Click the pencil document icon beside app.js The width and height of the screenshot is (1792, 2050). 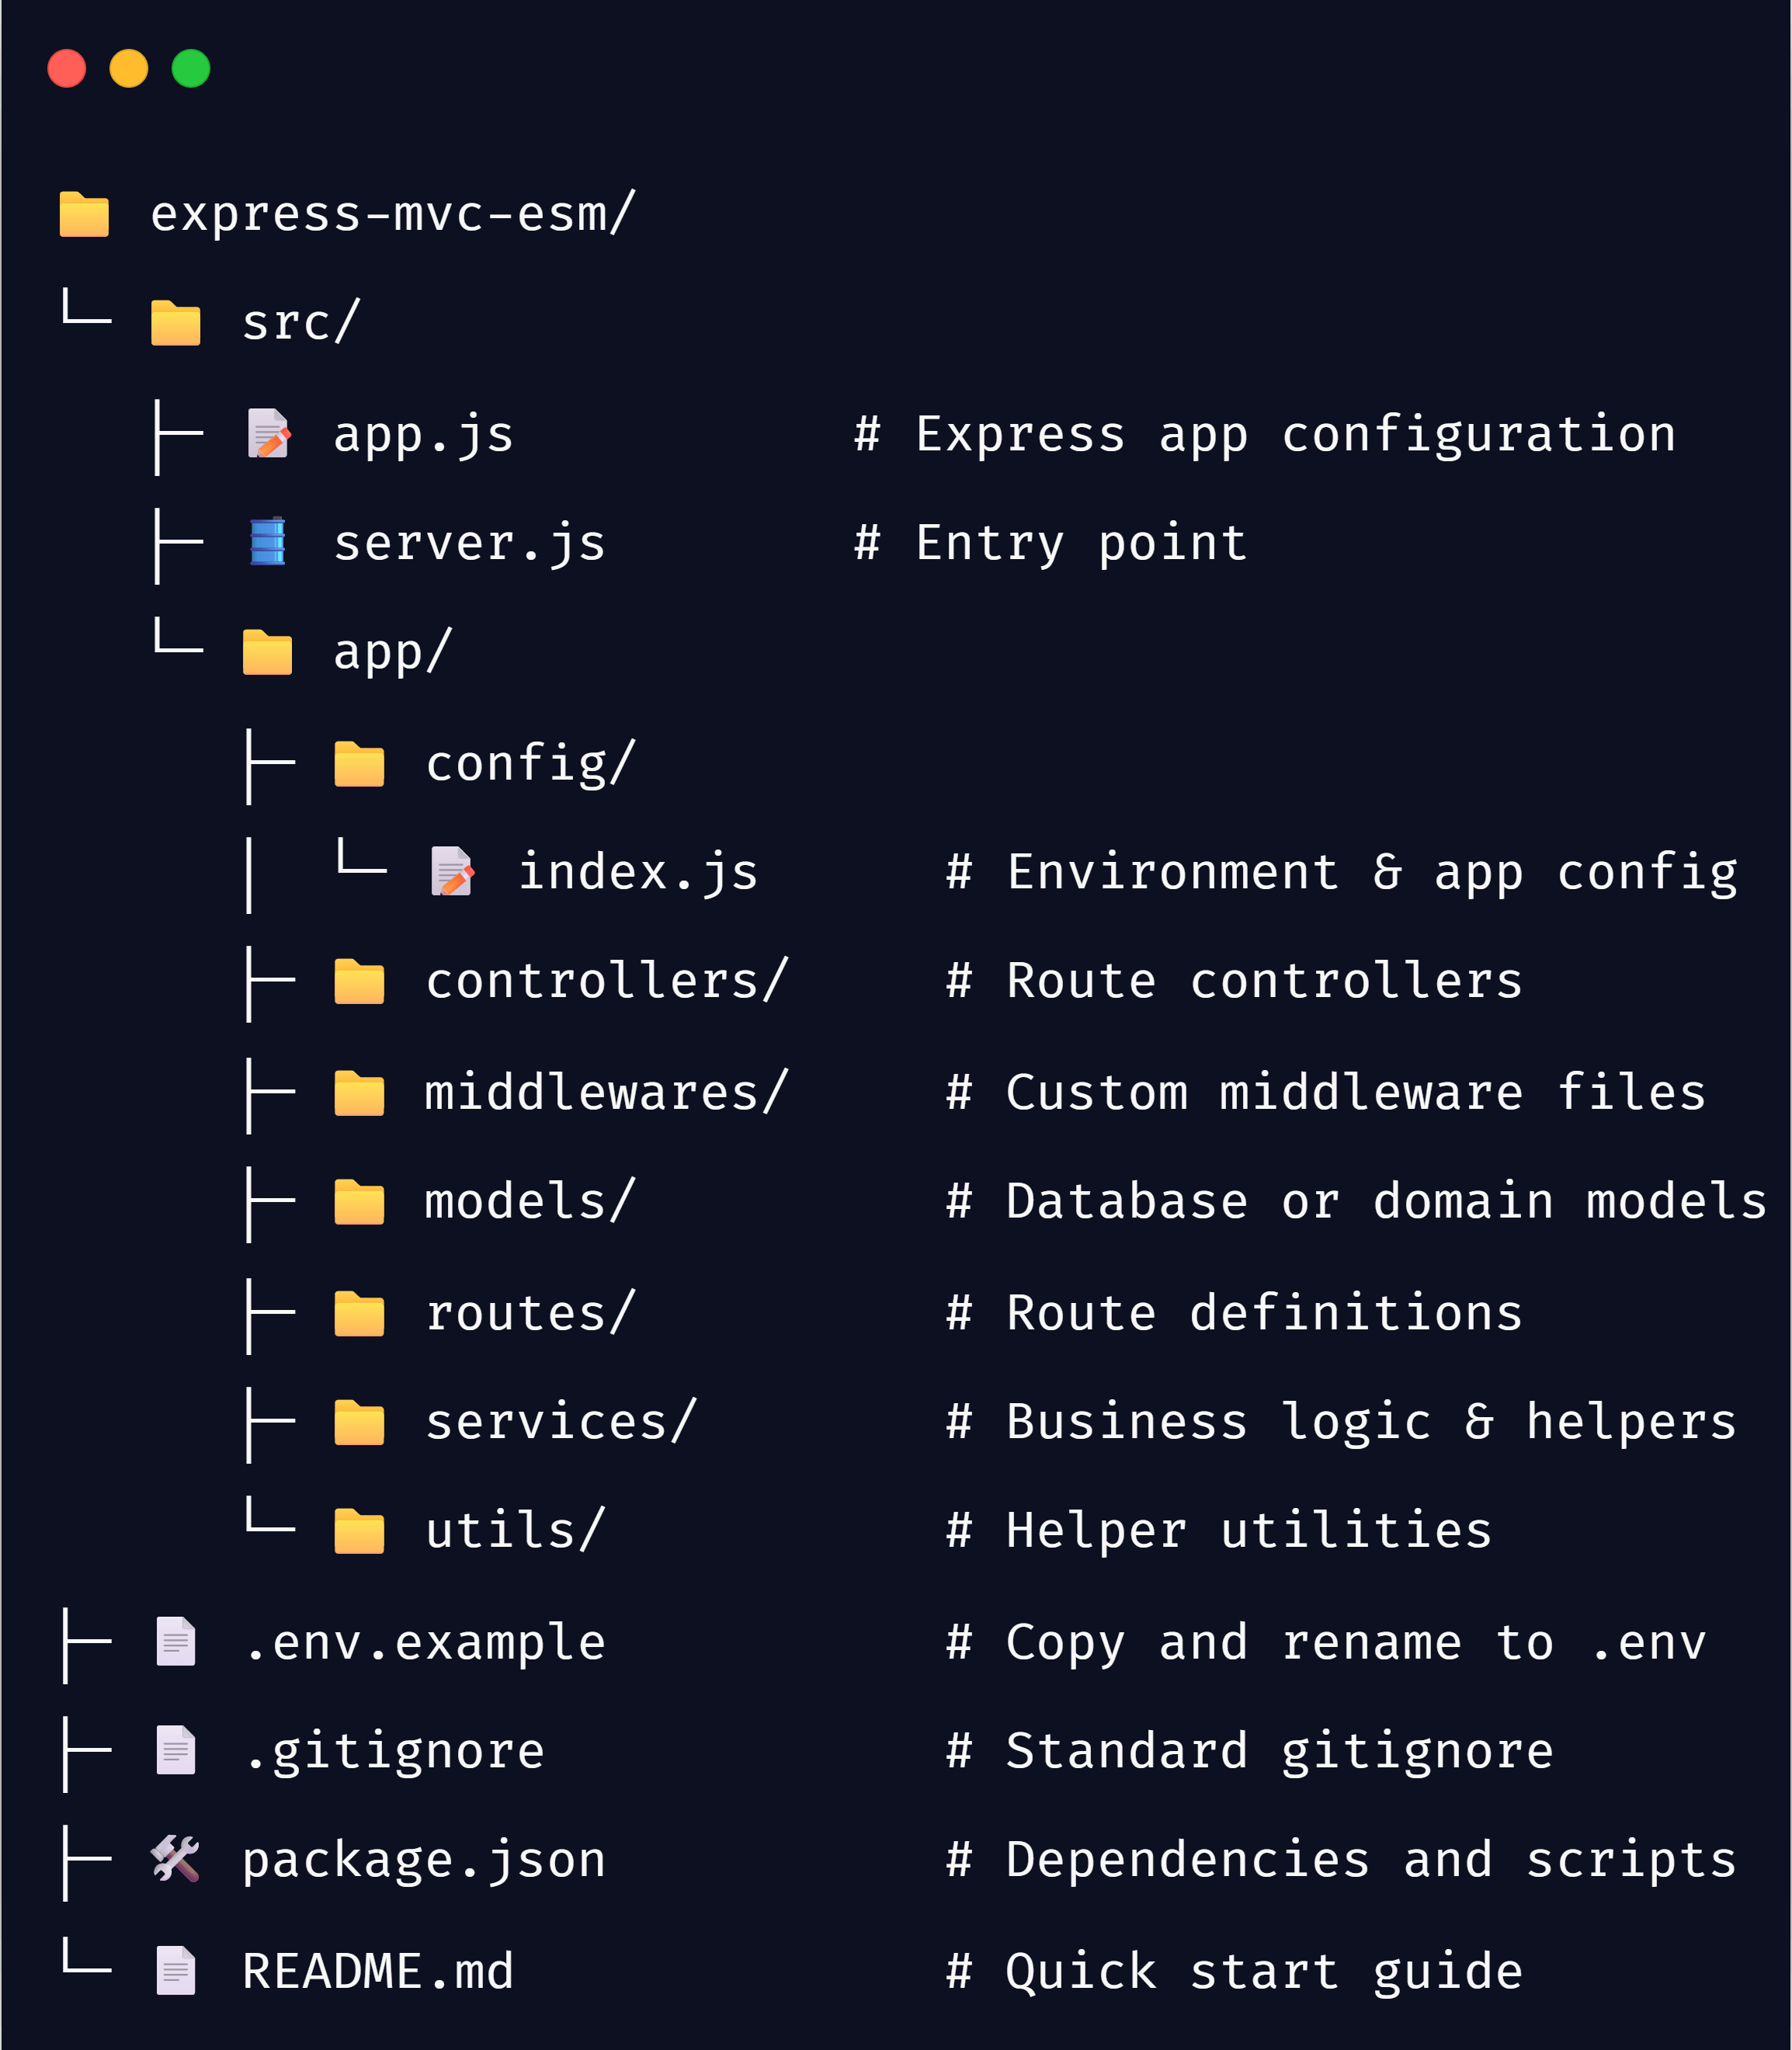point(268,434)
